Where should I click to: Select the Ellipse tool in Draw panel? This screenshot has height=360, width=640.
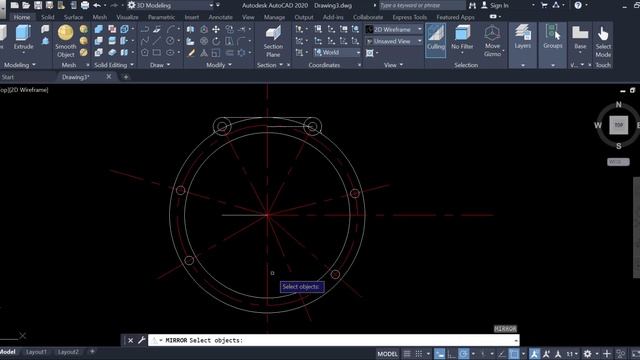coord(170,53)
